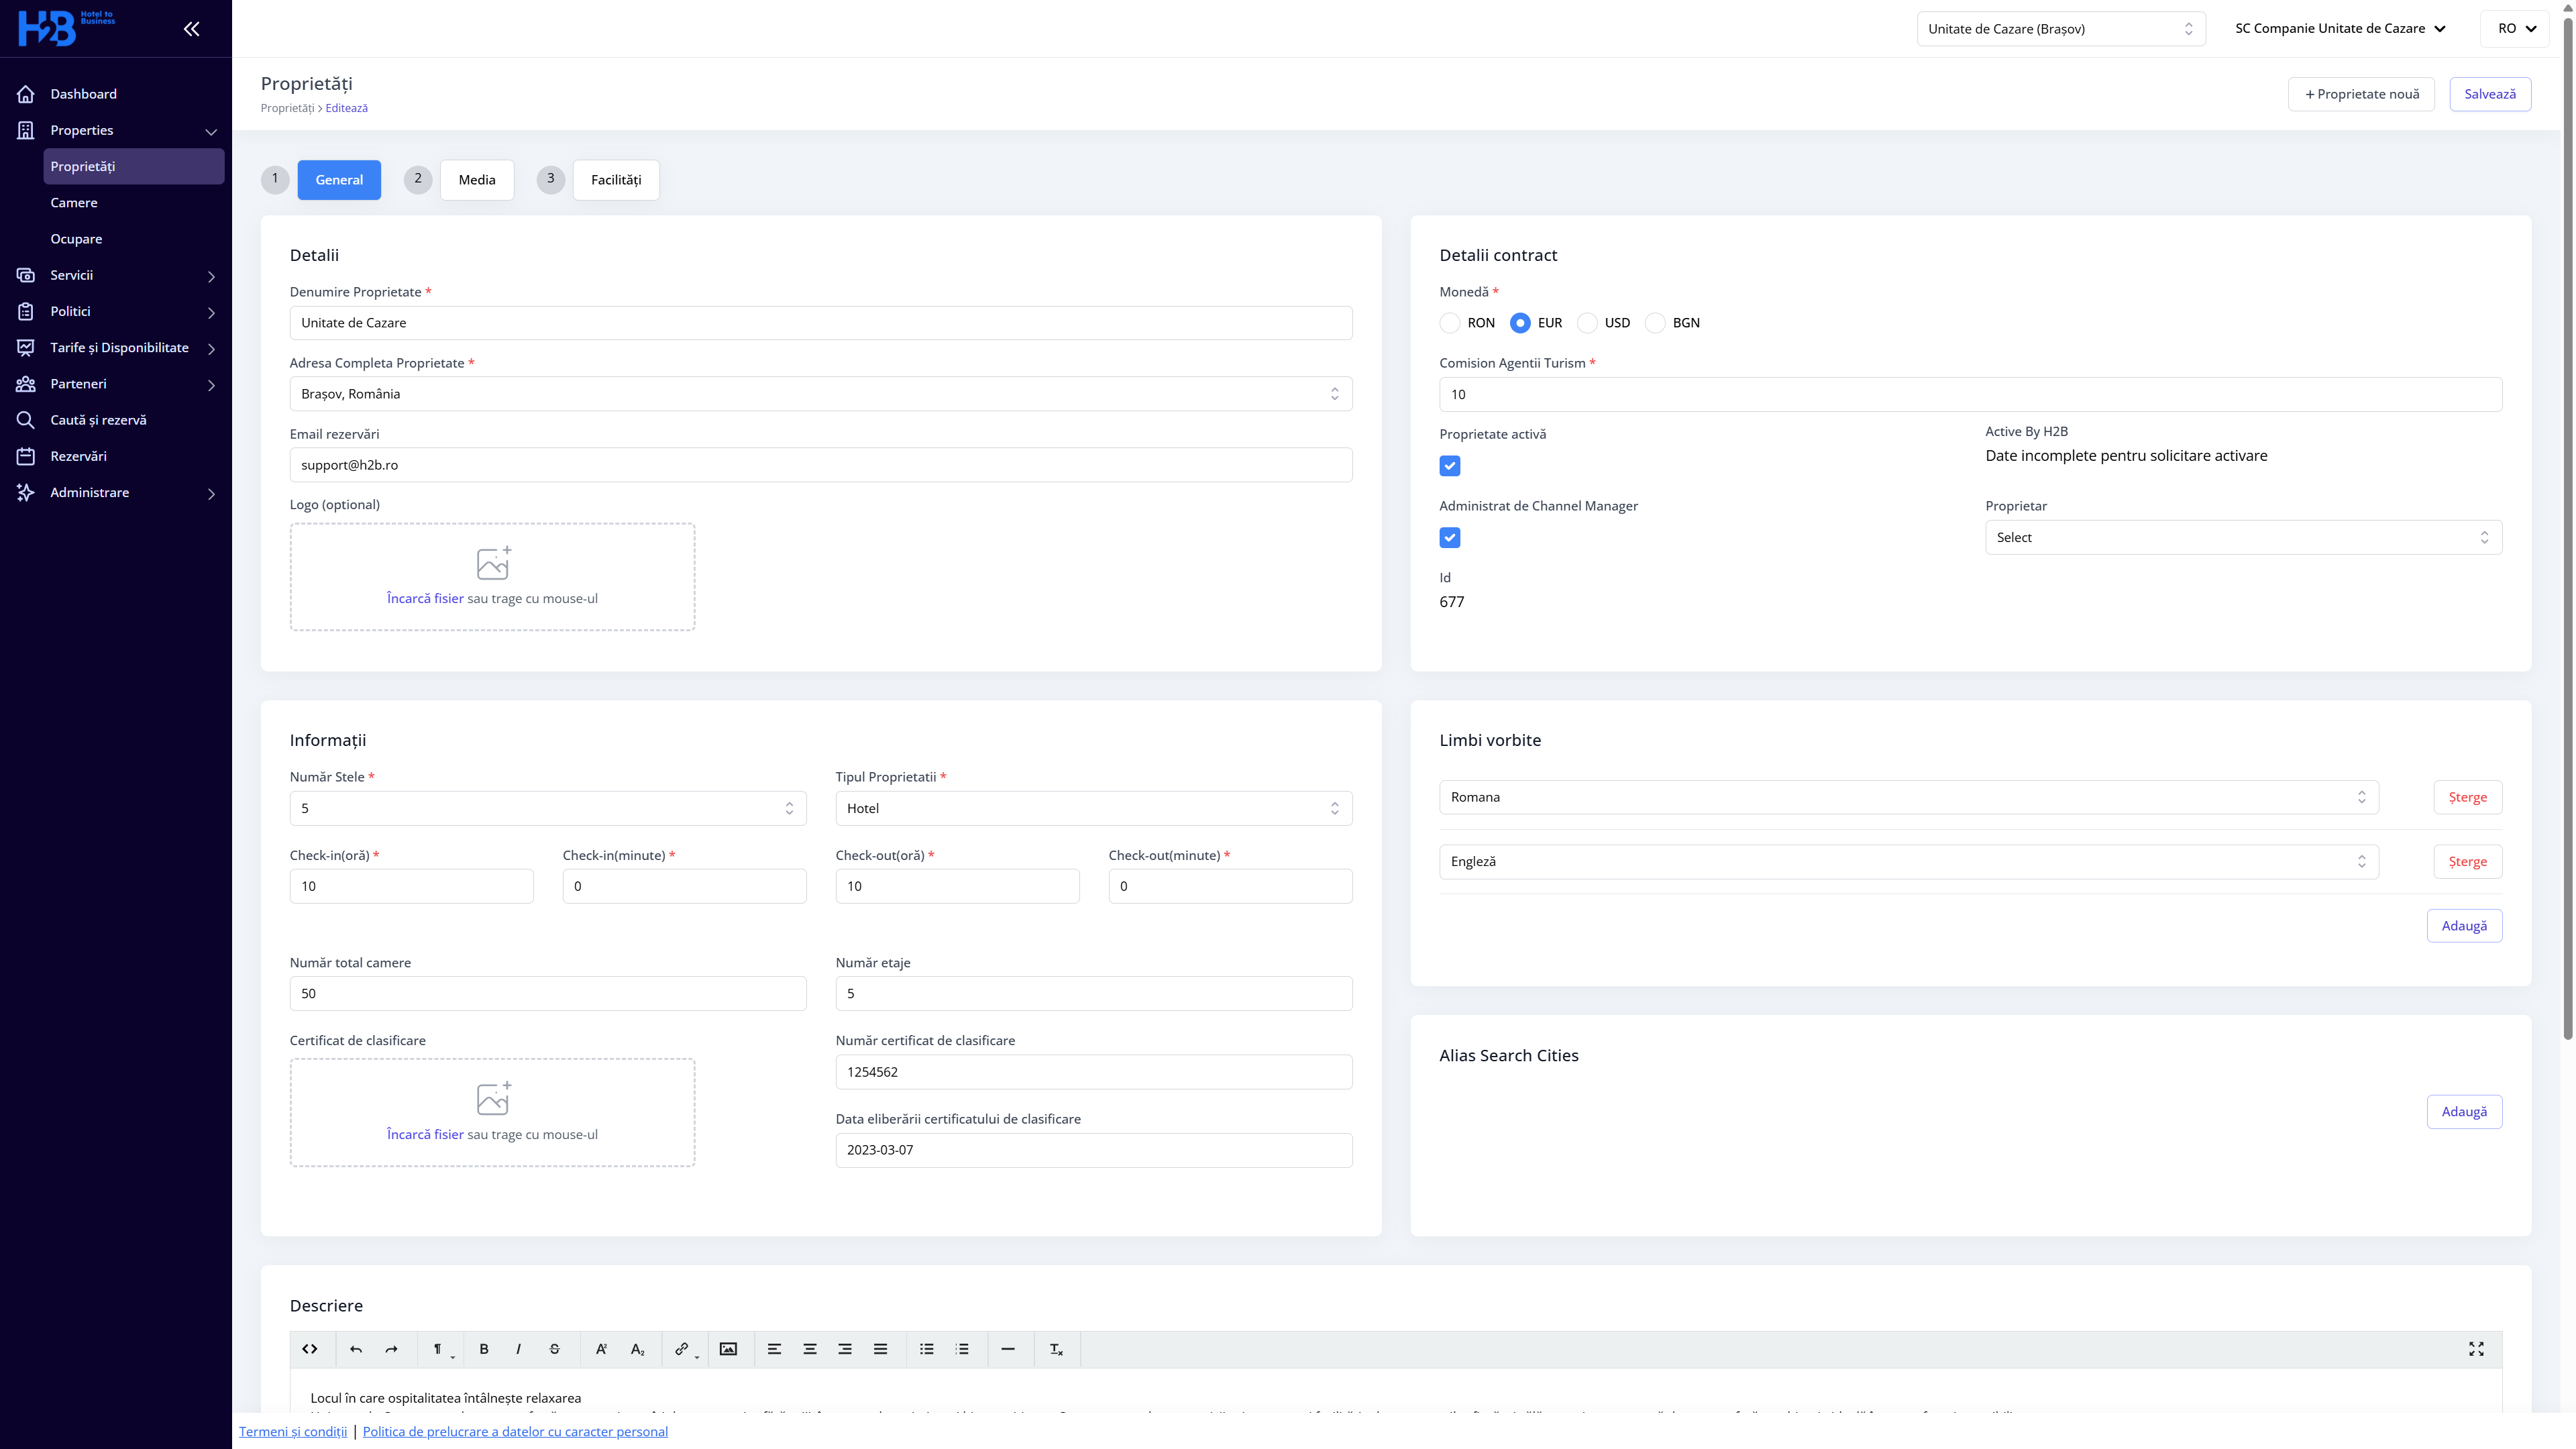Toggle source code view in editor
Image resolution: width=2576 pixels, height=1449 pixels.
pos(310,1349)
